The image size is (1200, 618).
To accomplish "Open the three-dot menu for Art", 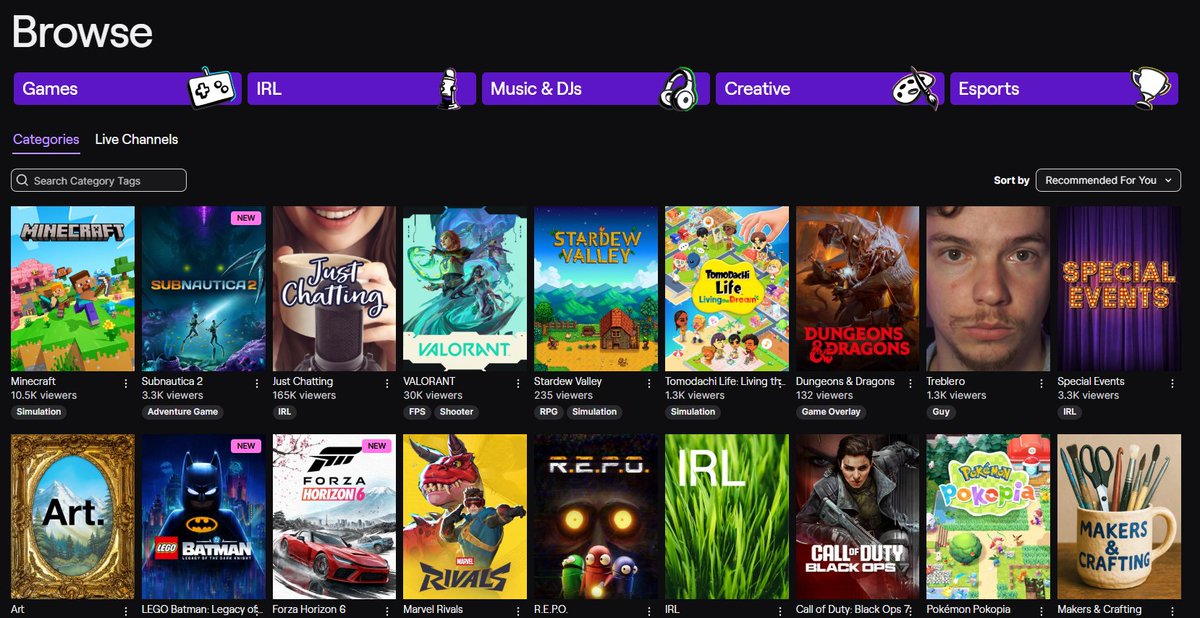I will click(x=126, y=610).
